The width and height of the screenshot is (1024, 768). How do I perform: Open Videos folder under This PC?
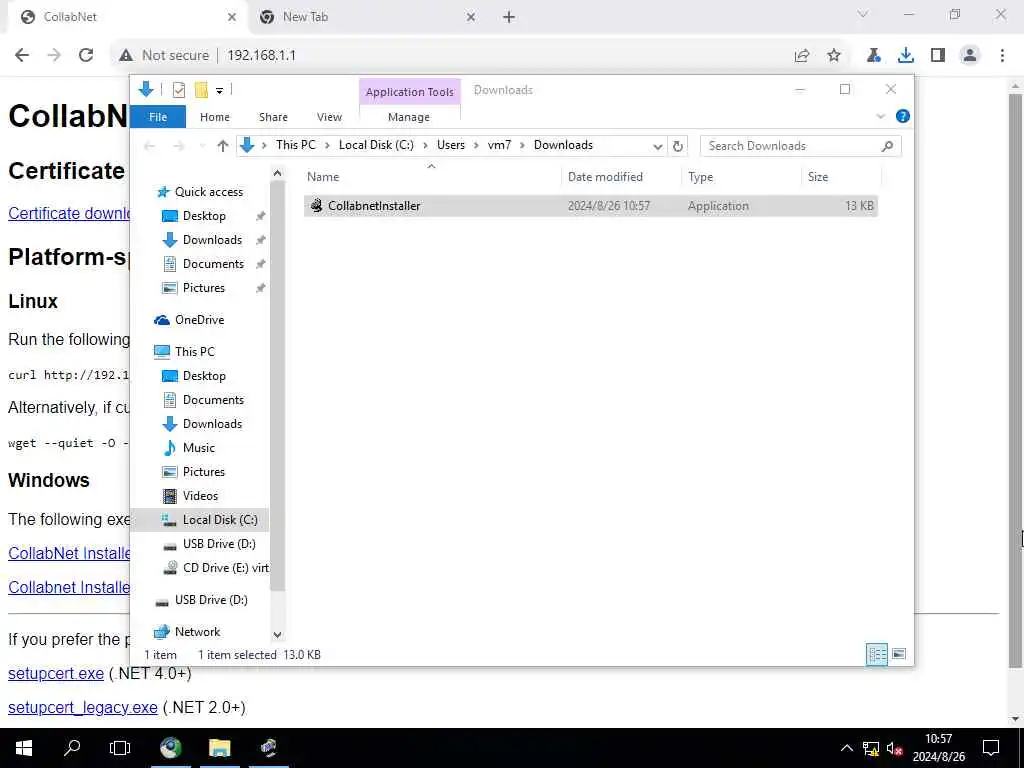pos(200,496)
